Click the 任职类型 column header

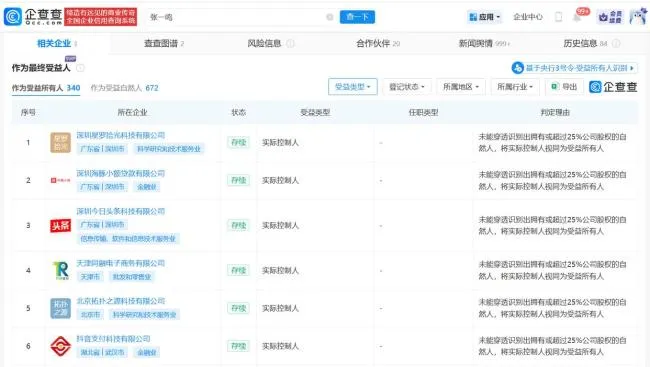coord(423,112)
